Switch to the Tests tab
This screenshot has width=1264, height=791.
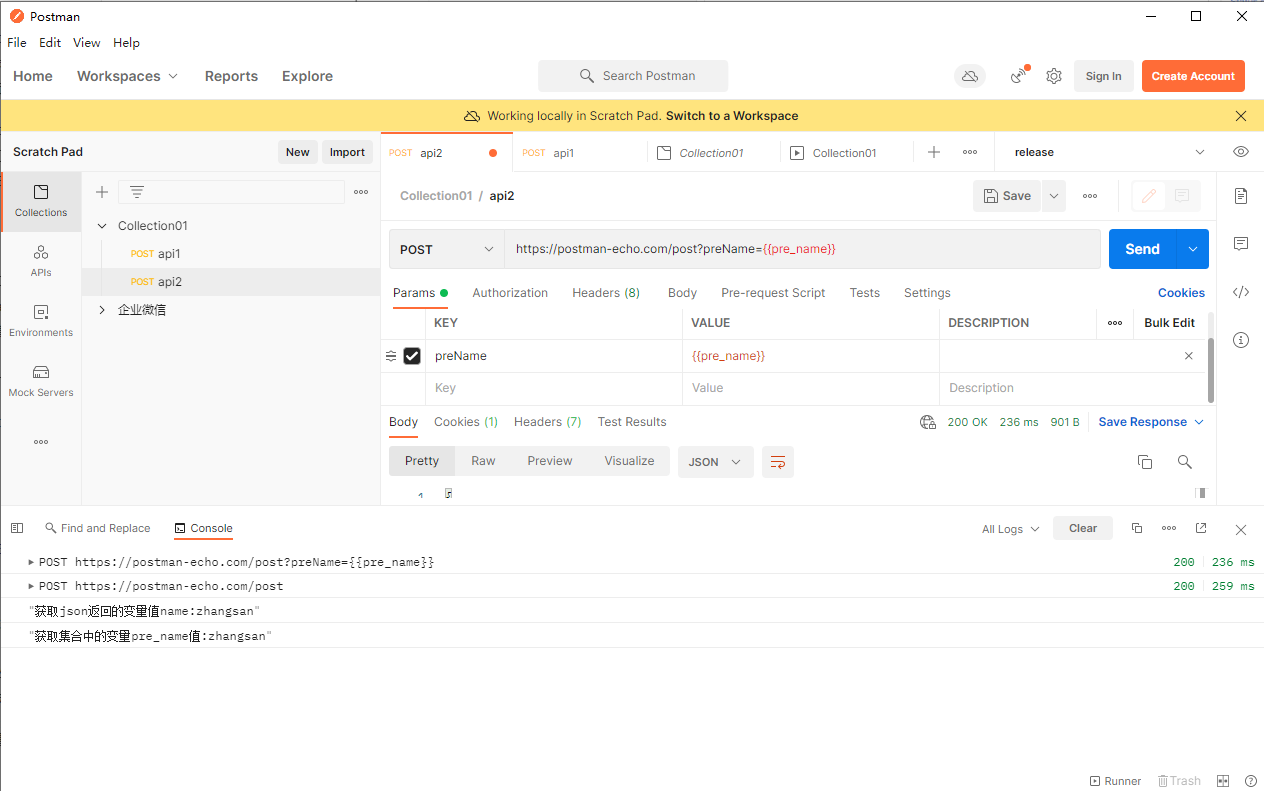point(865,293)
